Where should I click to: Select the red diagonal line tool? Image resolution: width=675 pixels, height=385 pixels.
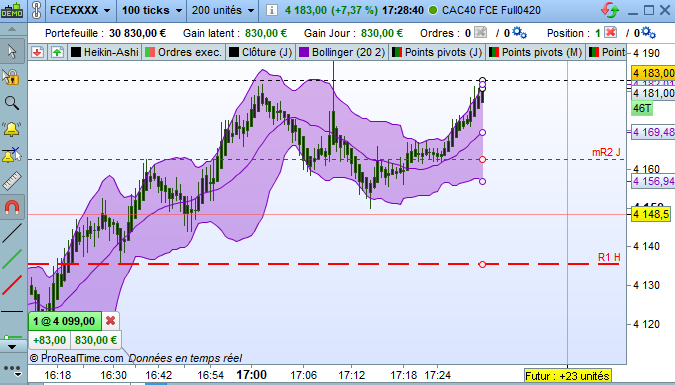12,285
